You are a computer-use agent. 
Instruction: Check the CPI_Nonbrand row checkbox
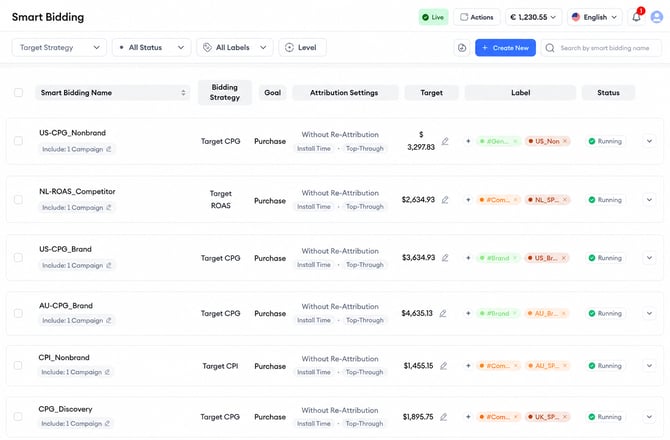18,365
